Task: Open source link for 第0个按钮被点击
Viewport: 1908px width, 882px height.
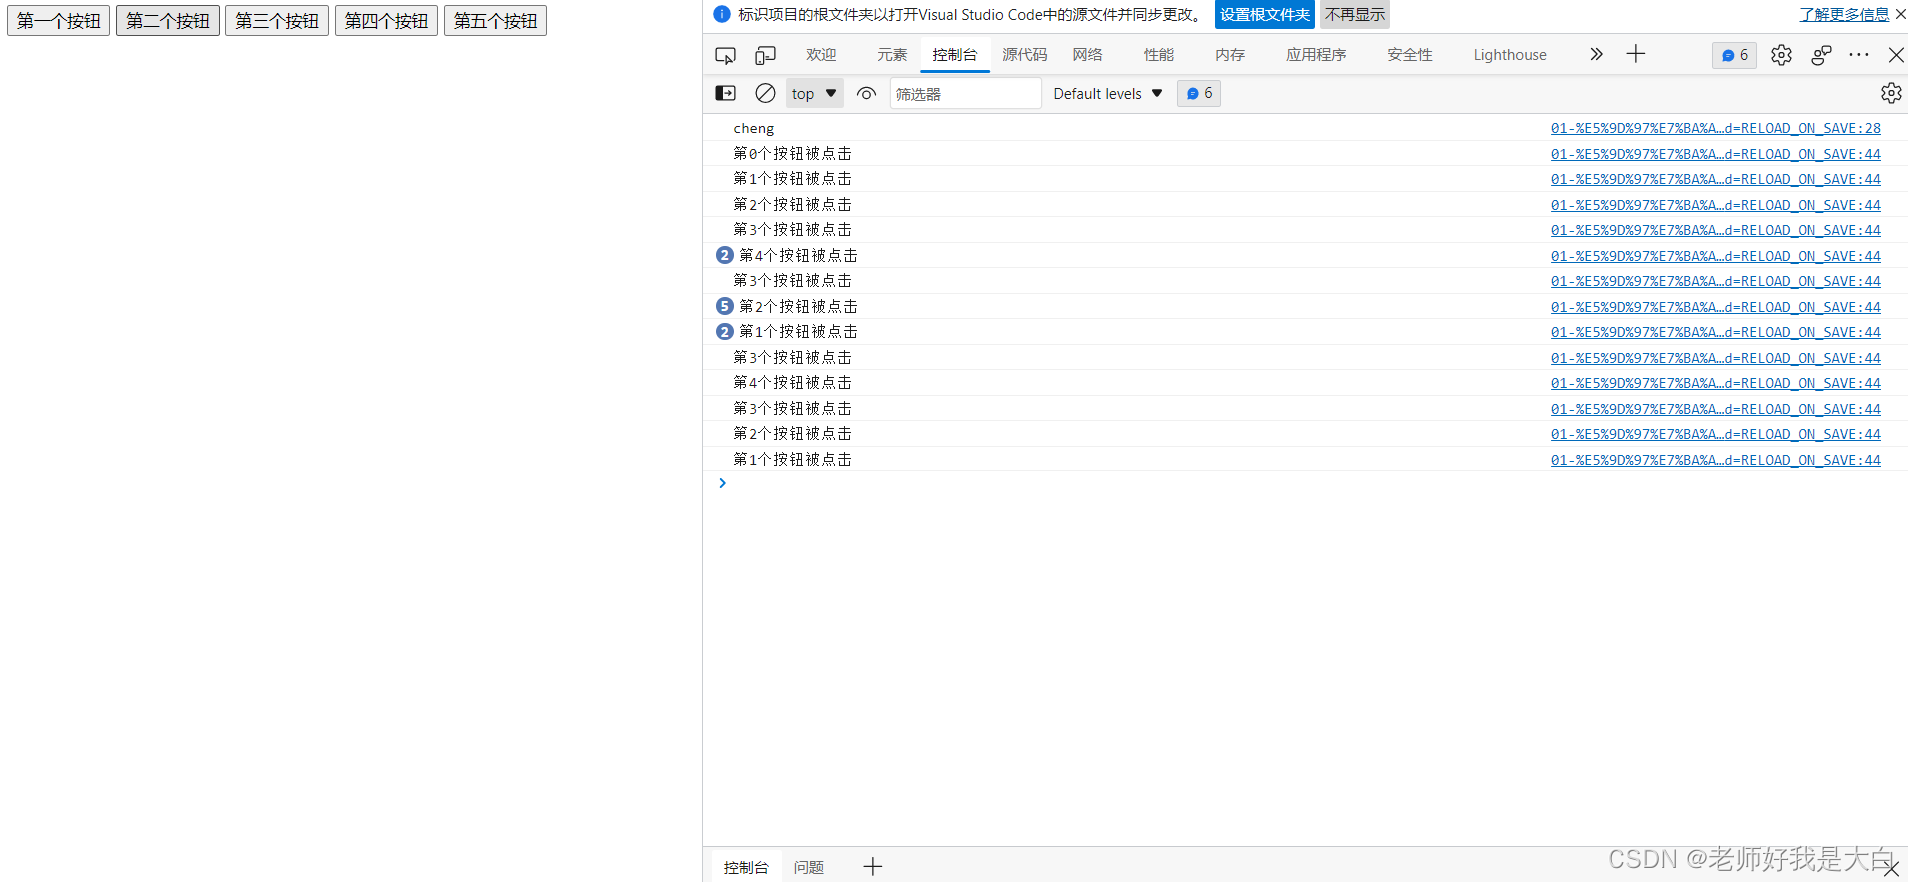Action: pos(1715,154)
